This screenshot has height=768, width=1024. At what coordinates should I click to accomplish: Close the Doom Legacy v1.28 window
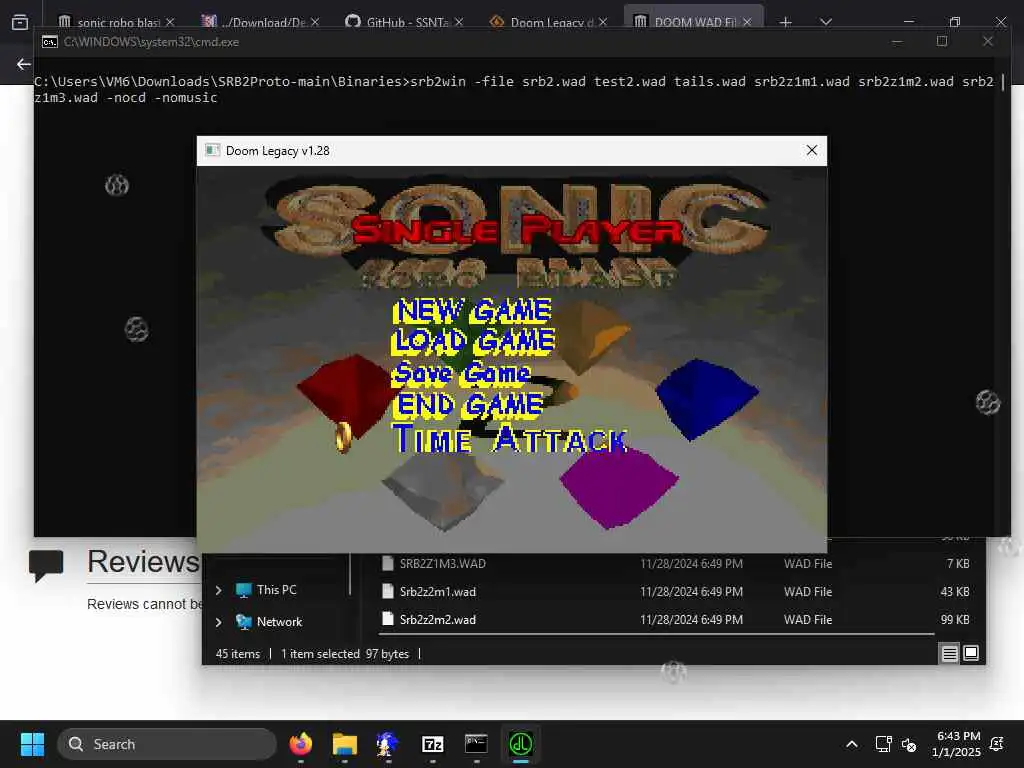812,150
